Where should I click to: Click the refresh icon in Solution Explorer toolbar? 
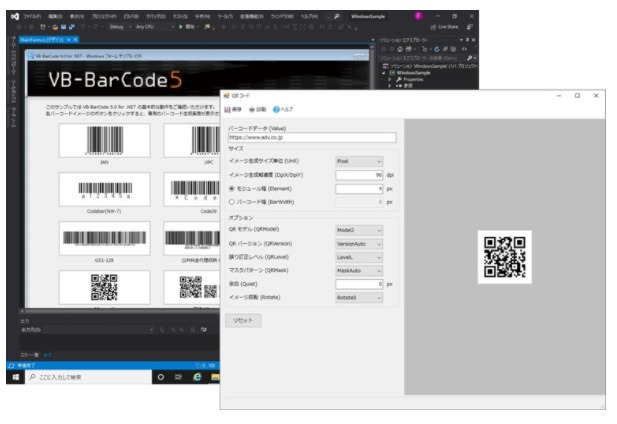(x=437, y=49)
